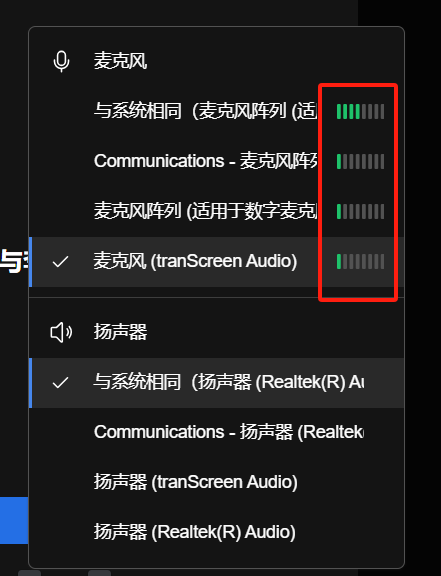Viewport: 441px width, 576px height.
Task: Choose Communications - 麦克风阵列 as microphone
Action: [216, 161]
